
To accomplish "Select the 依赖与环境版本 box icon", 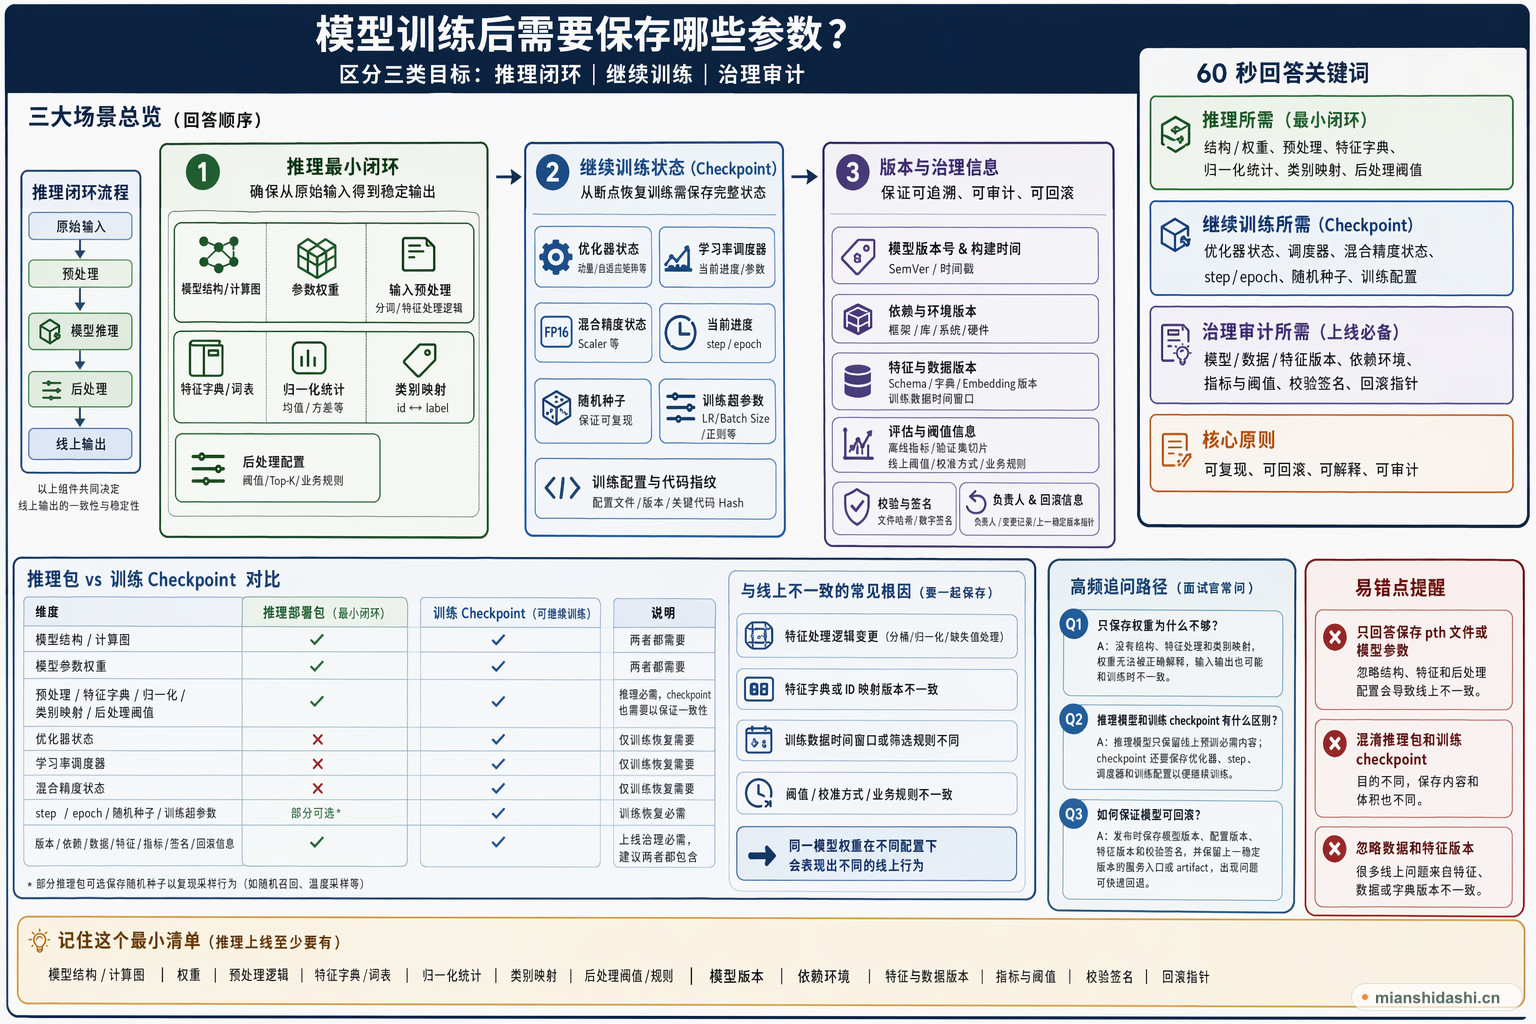I will (x=858, y=319).
